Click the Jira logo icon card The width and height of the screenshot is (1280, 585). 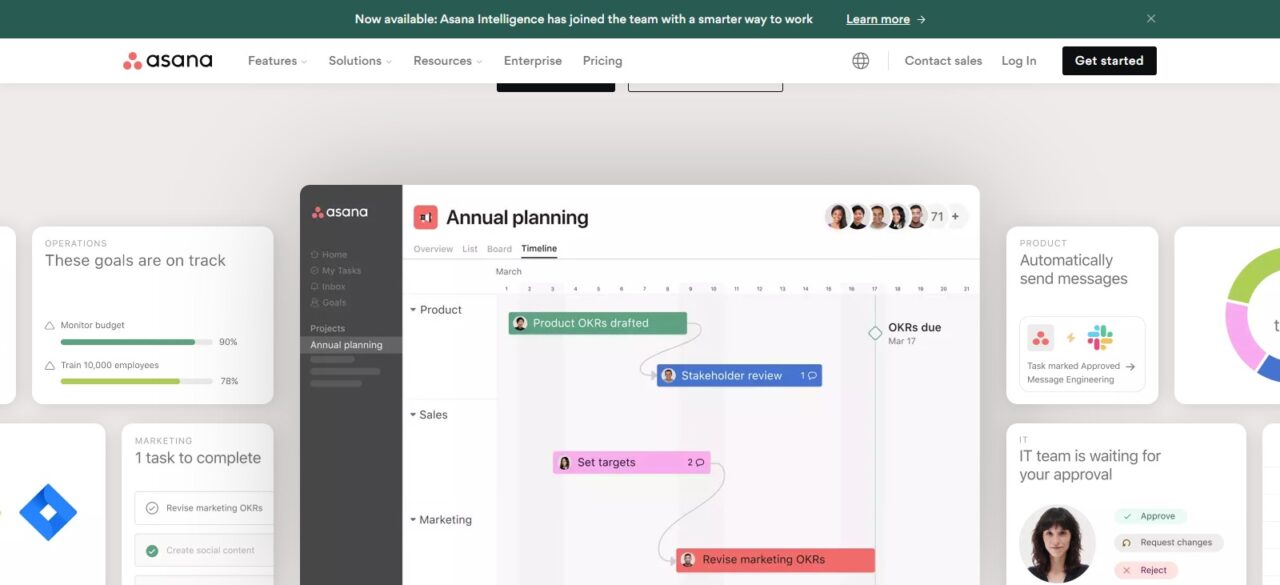coord(48,511)
